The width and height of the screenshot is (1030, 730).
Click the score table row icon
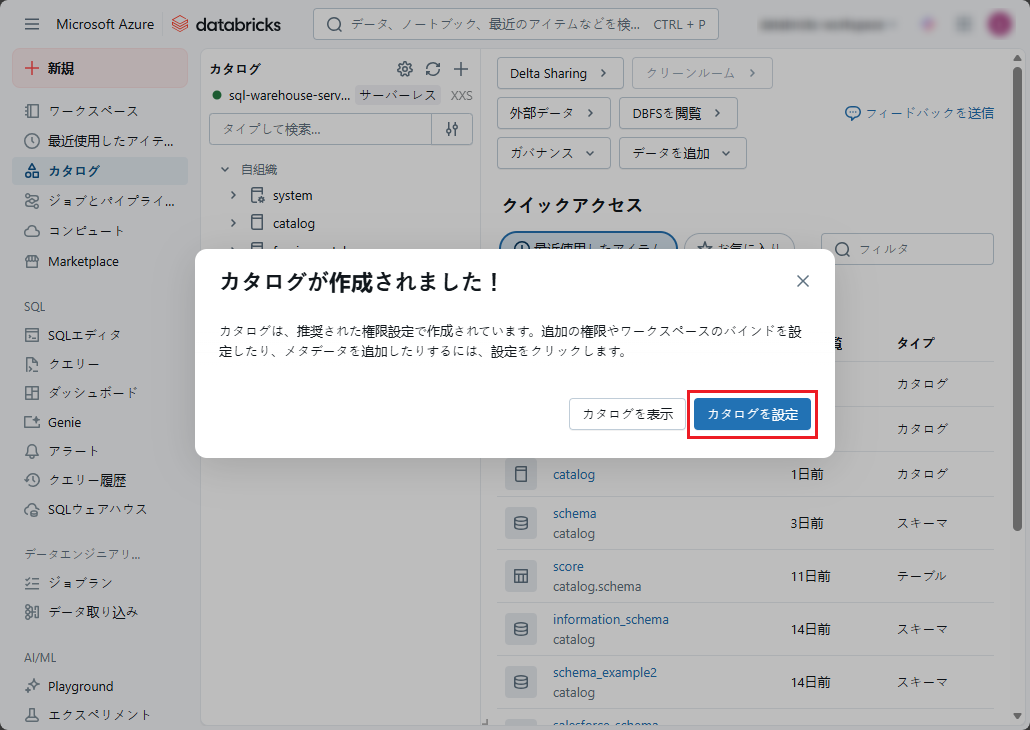[x=521, y=576]
